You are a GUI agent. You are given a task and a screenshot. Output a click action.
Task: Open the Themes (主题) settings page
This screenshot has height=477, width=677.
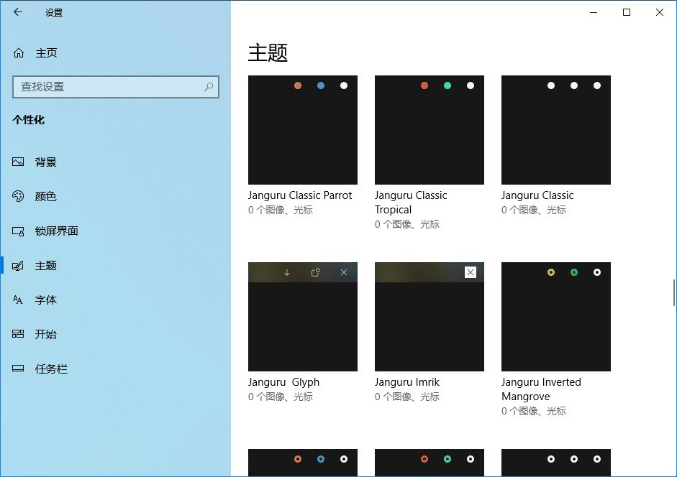click(46, 266)
